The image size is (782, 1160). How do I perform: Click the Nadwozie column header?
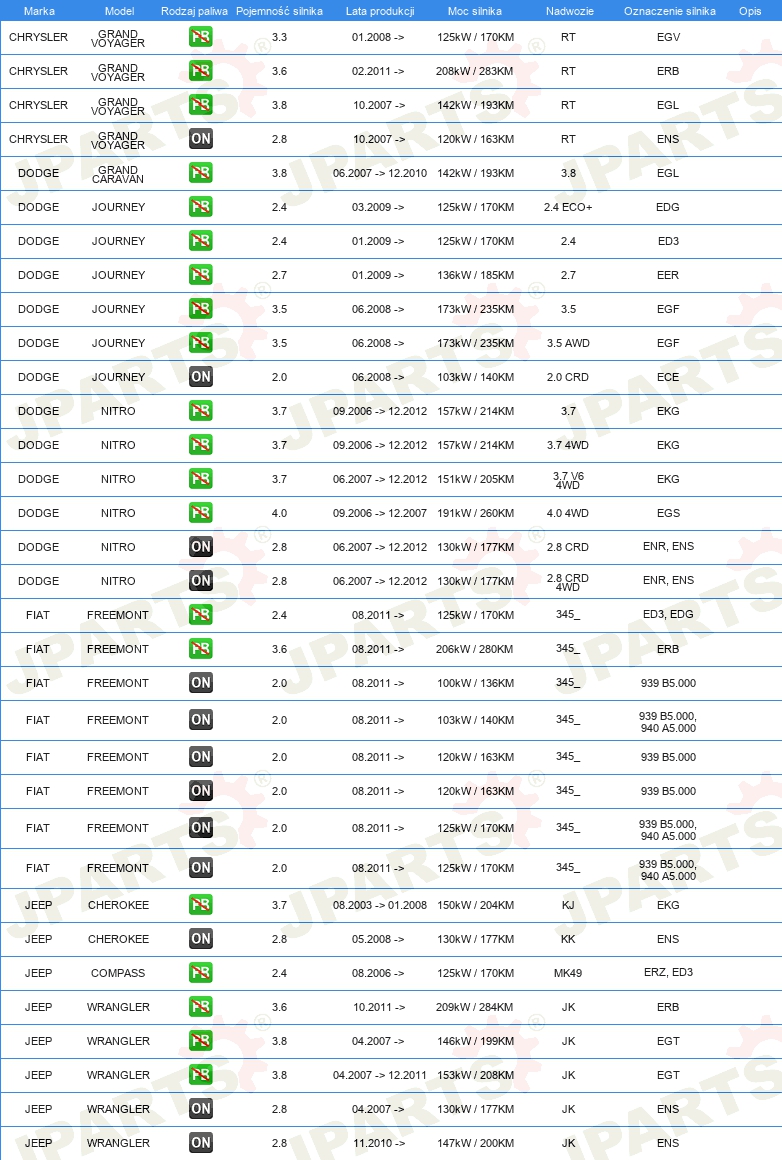click(x=569, y=11)
